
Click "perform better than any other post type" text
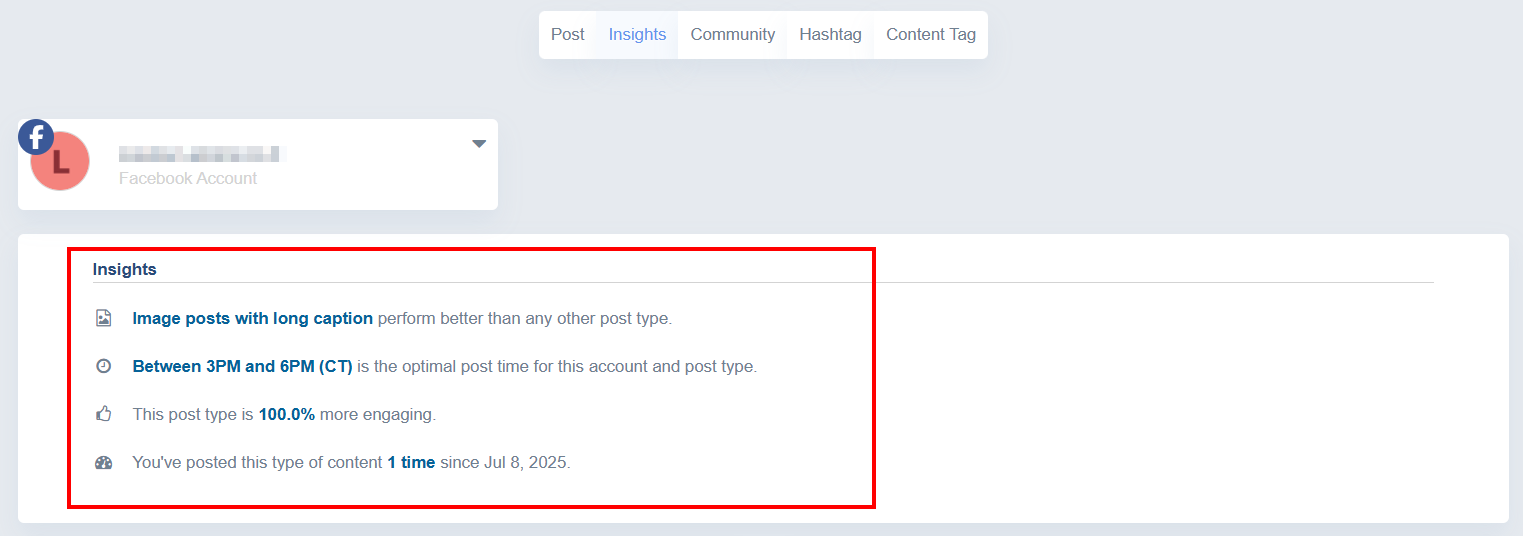pos(525,319)
